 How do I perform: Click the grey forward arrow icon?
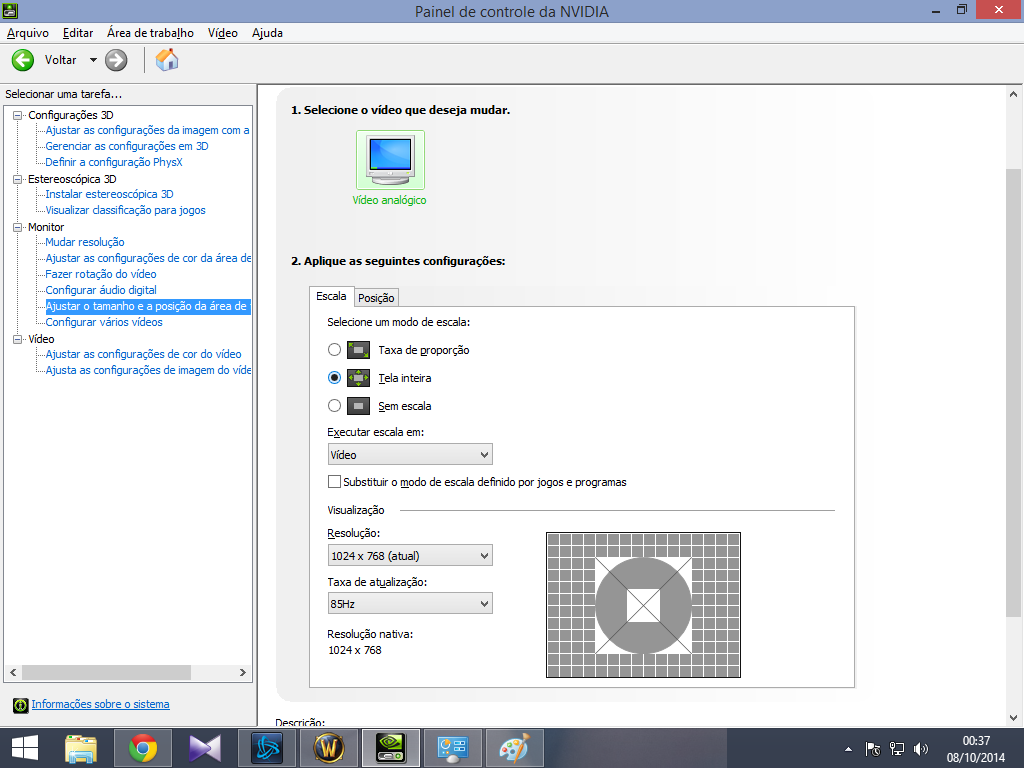pos(116,60)
